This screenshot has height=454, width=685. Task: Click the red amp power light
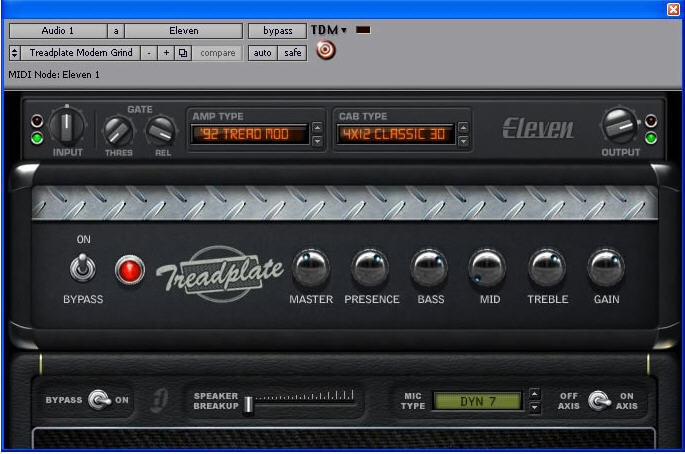130,270
